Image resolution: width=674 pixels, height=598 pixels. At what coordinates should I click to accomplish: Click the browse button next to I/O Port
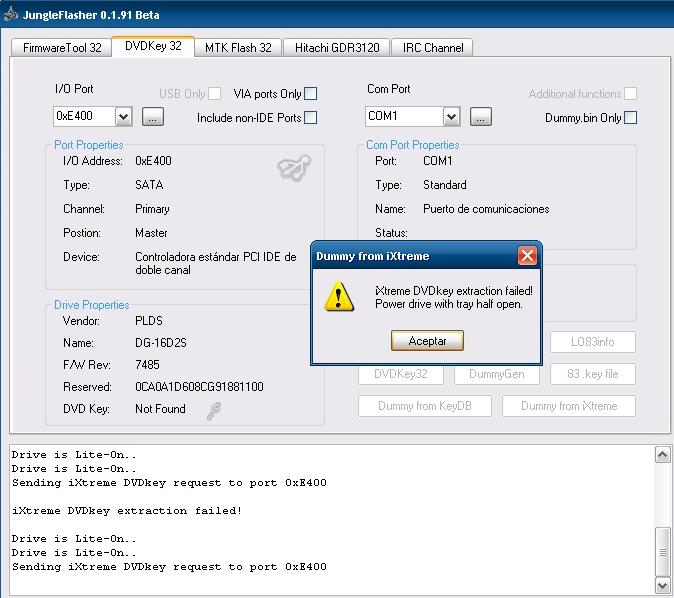(152, 117)
